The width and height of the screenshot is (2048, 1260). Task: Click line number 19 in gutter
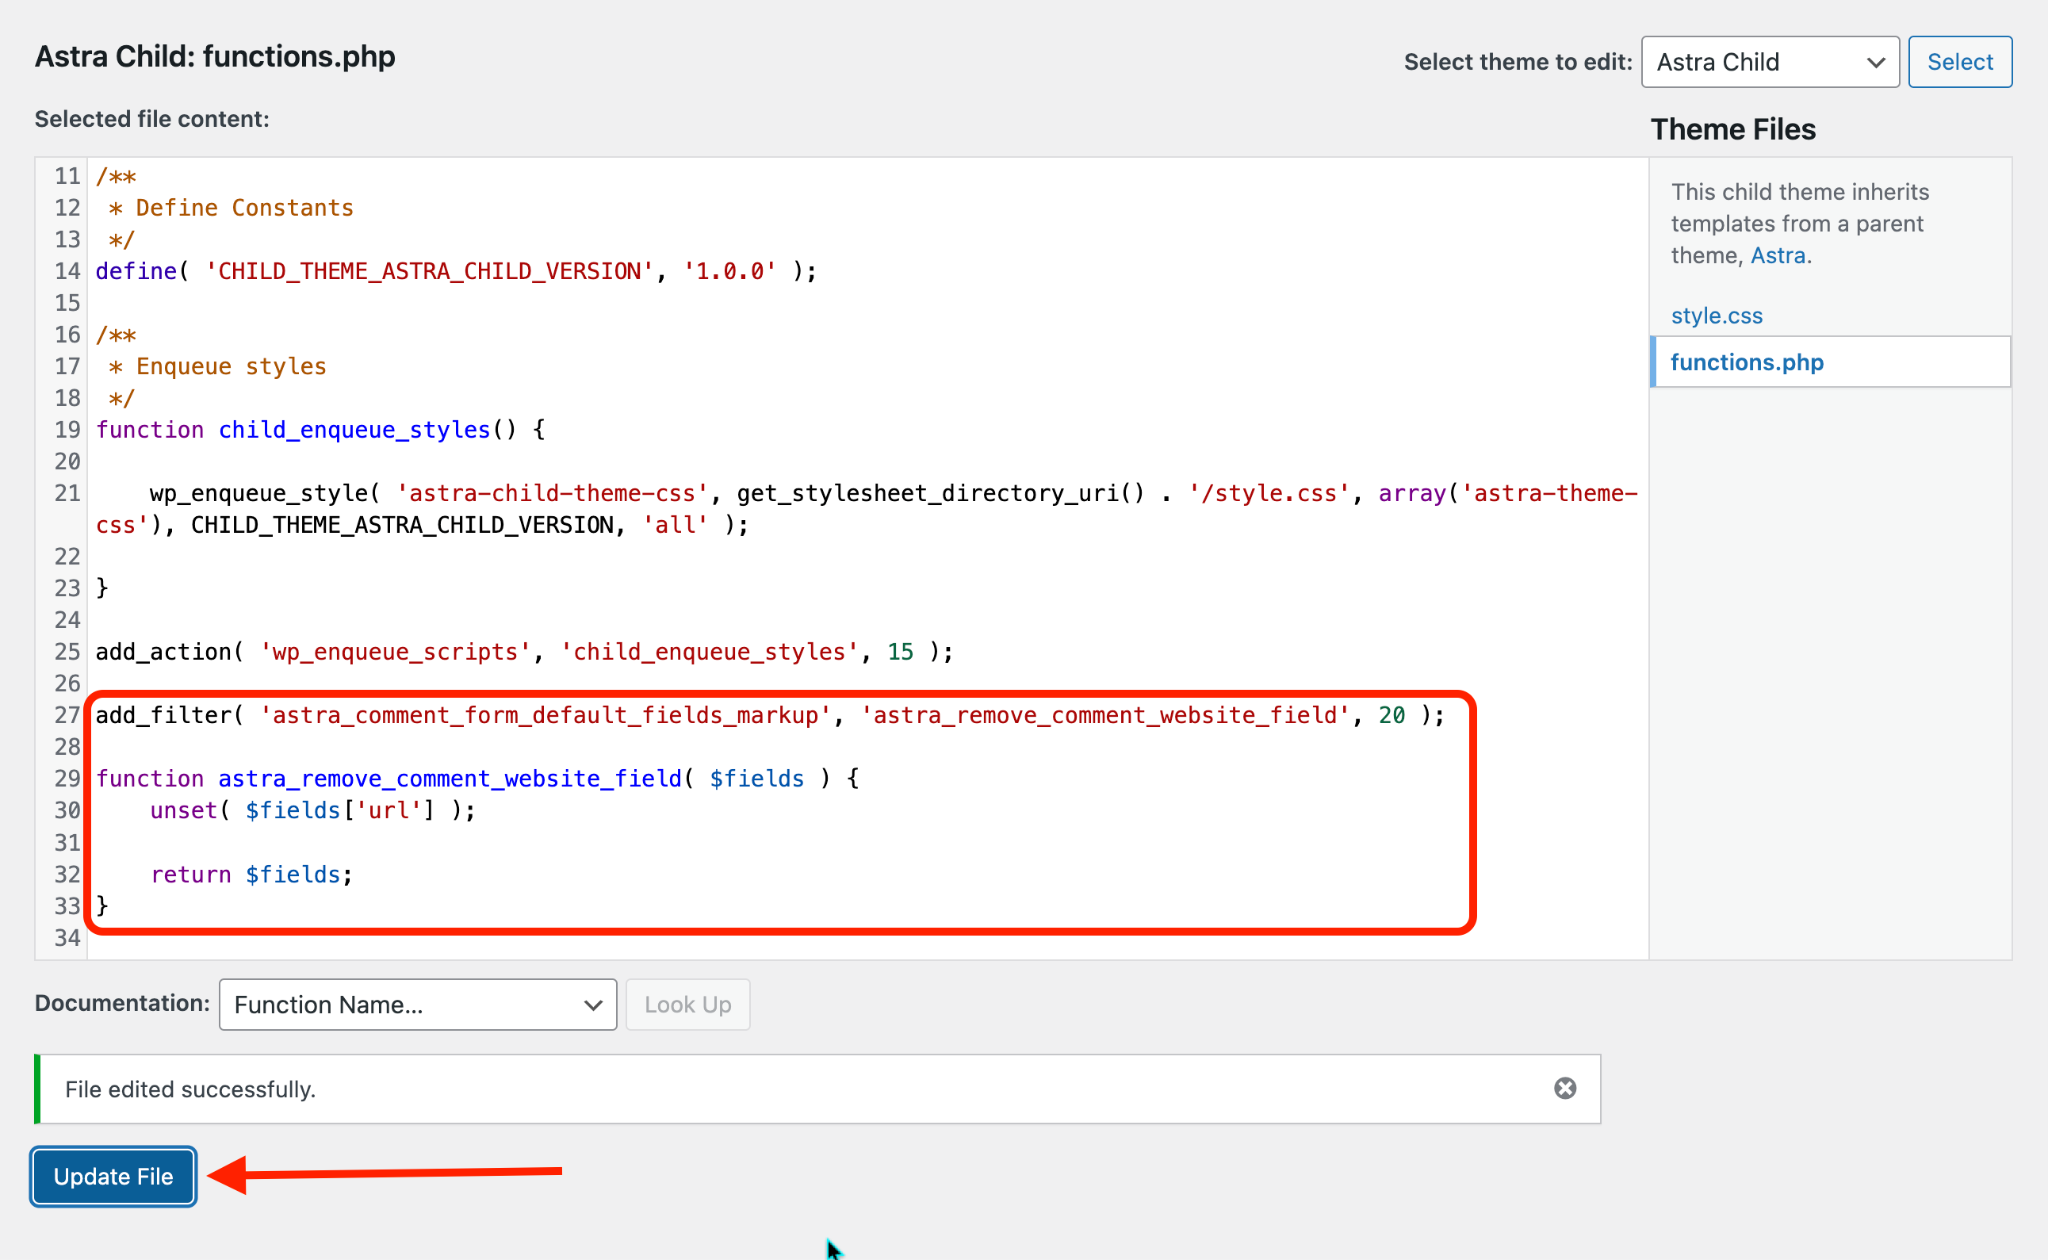click(67, 430)
